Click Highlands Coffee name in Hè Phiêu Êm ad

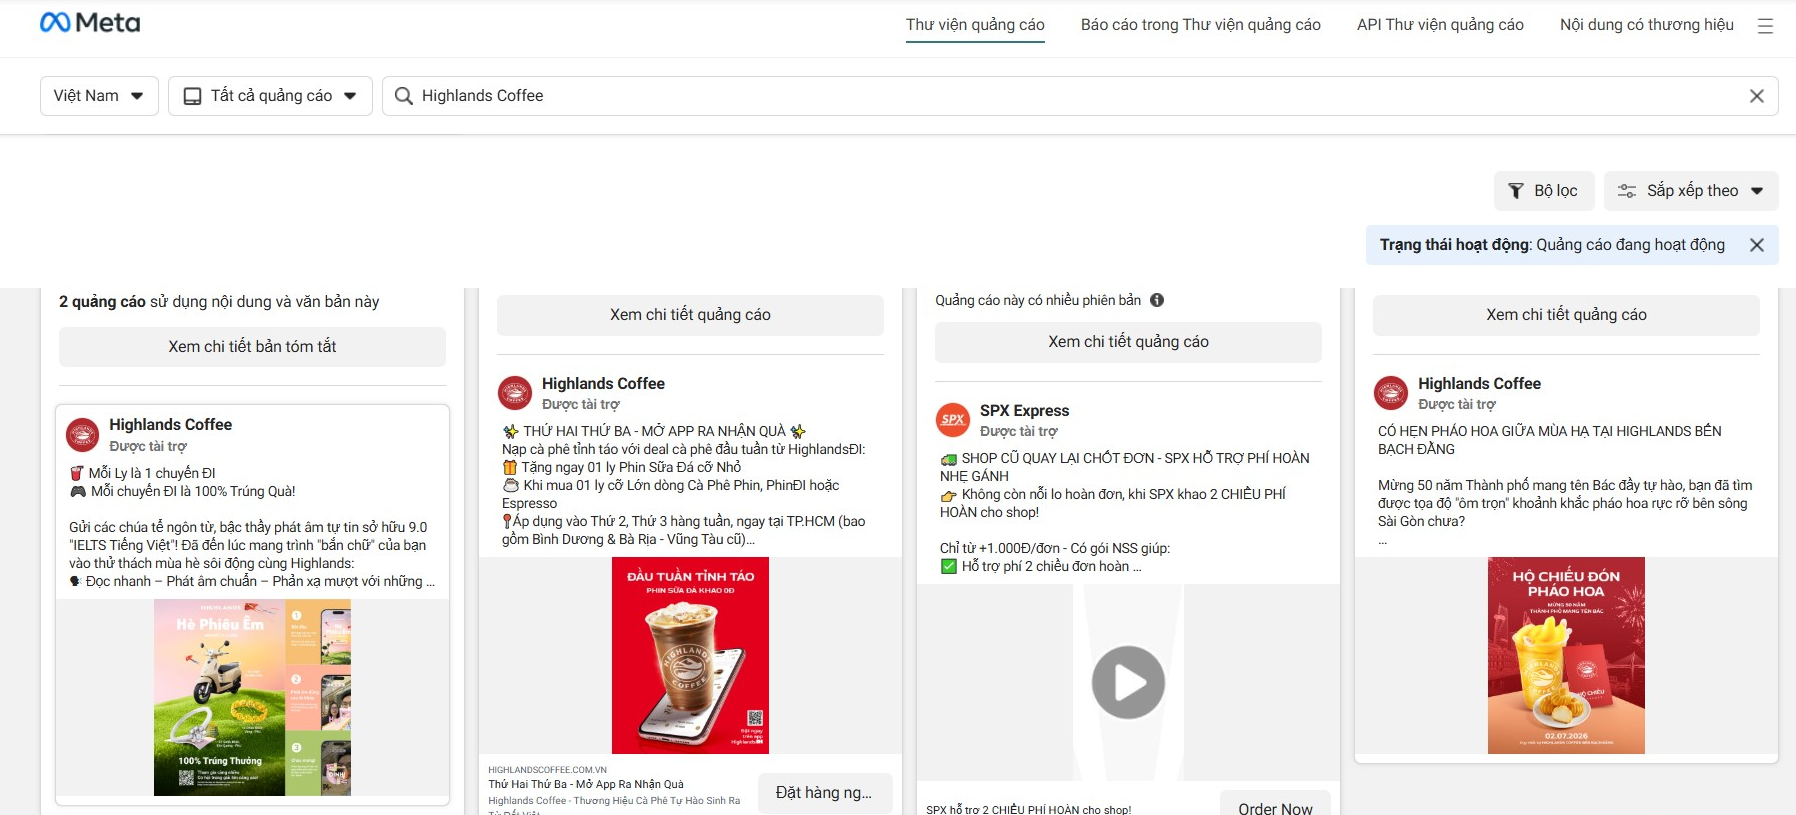point(170,425)
